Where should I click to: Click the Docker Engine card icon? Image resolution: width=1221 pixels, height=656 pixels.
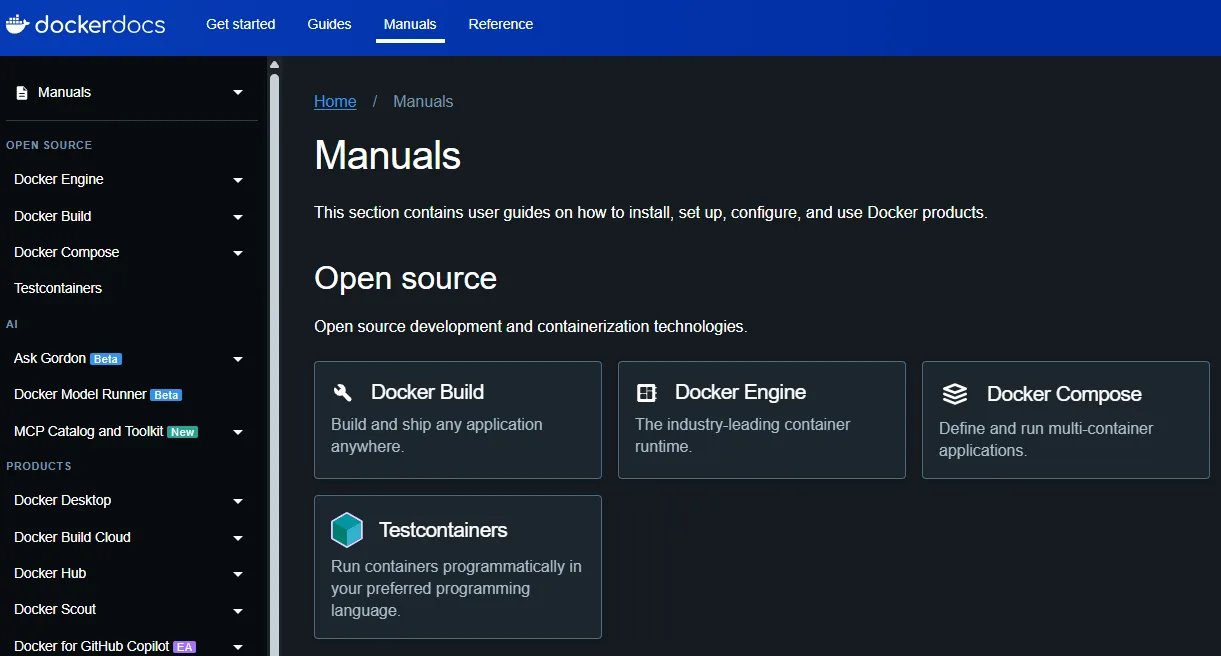pyautogui.click(x=647, y=393)
